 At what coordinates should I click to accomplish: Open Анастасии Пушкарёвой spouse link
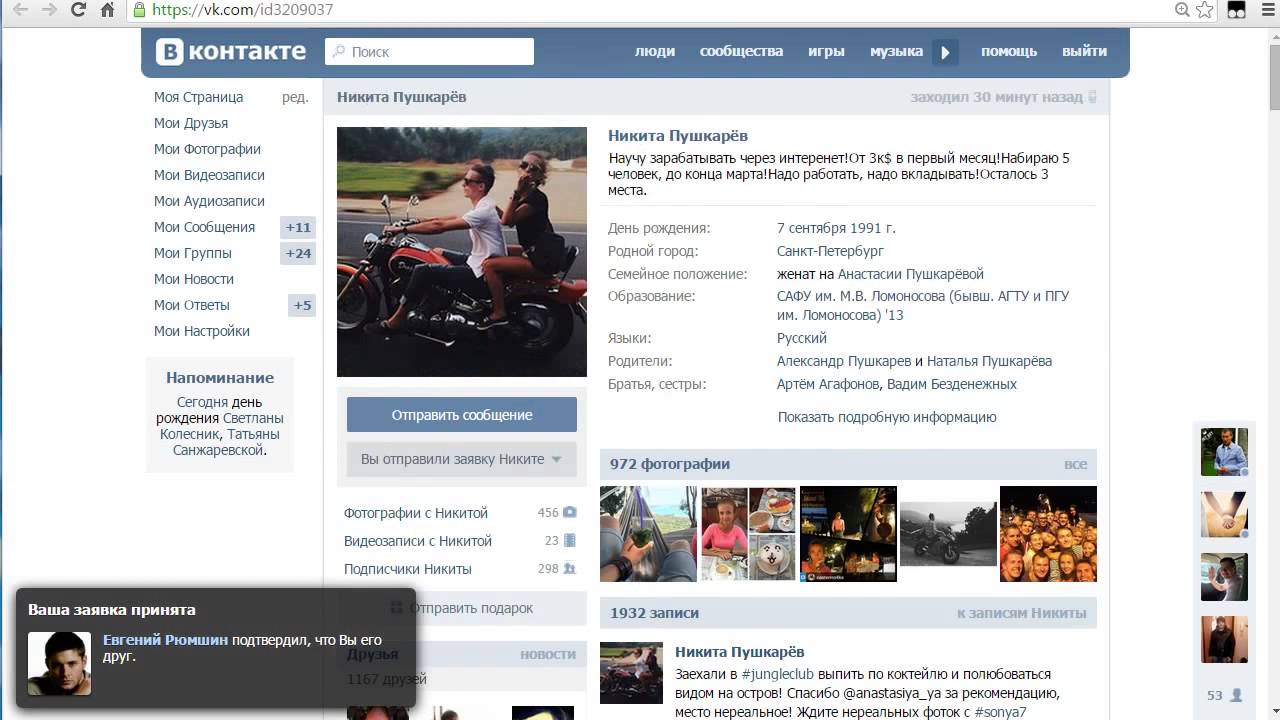[x=911, y=274]
